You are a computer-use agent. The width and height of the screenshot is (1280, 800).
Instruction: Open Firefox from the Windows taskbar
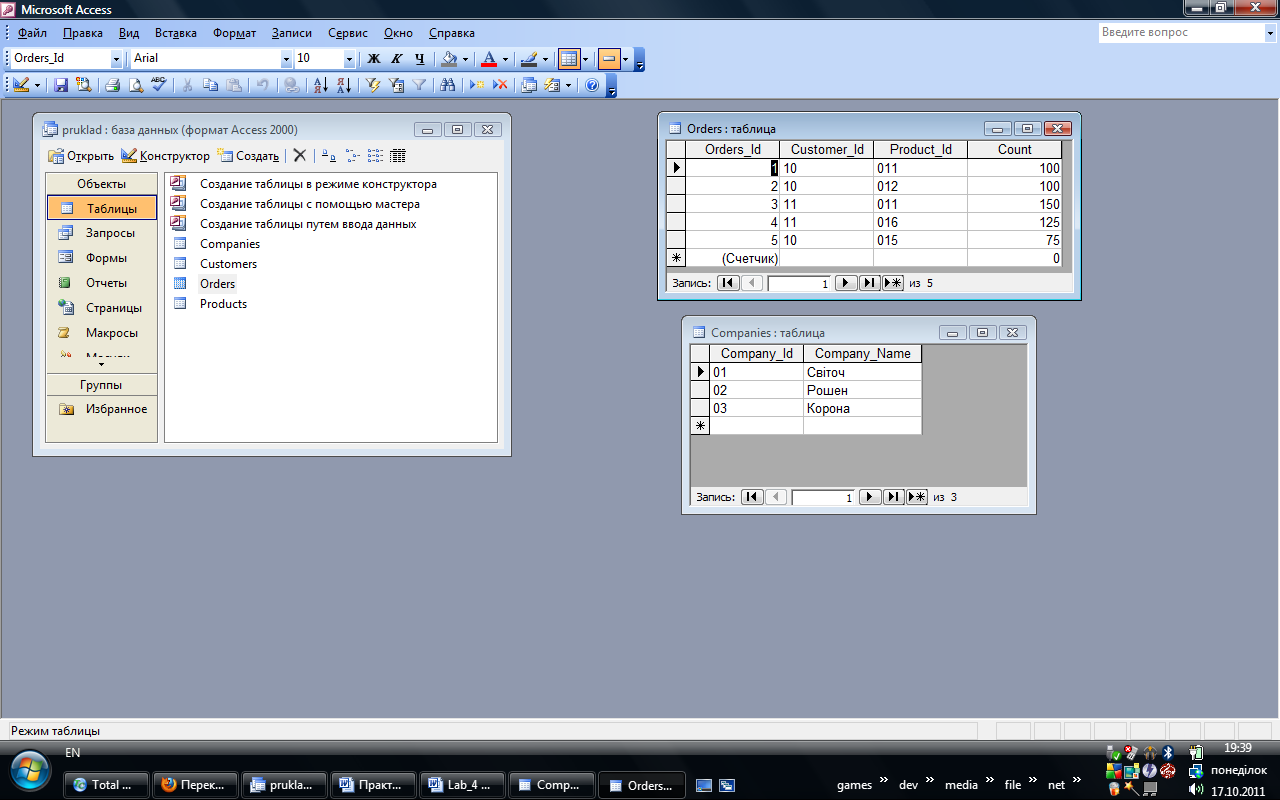click(x=196, y=785)
